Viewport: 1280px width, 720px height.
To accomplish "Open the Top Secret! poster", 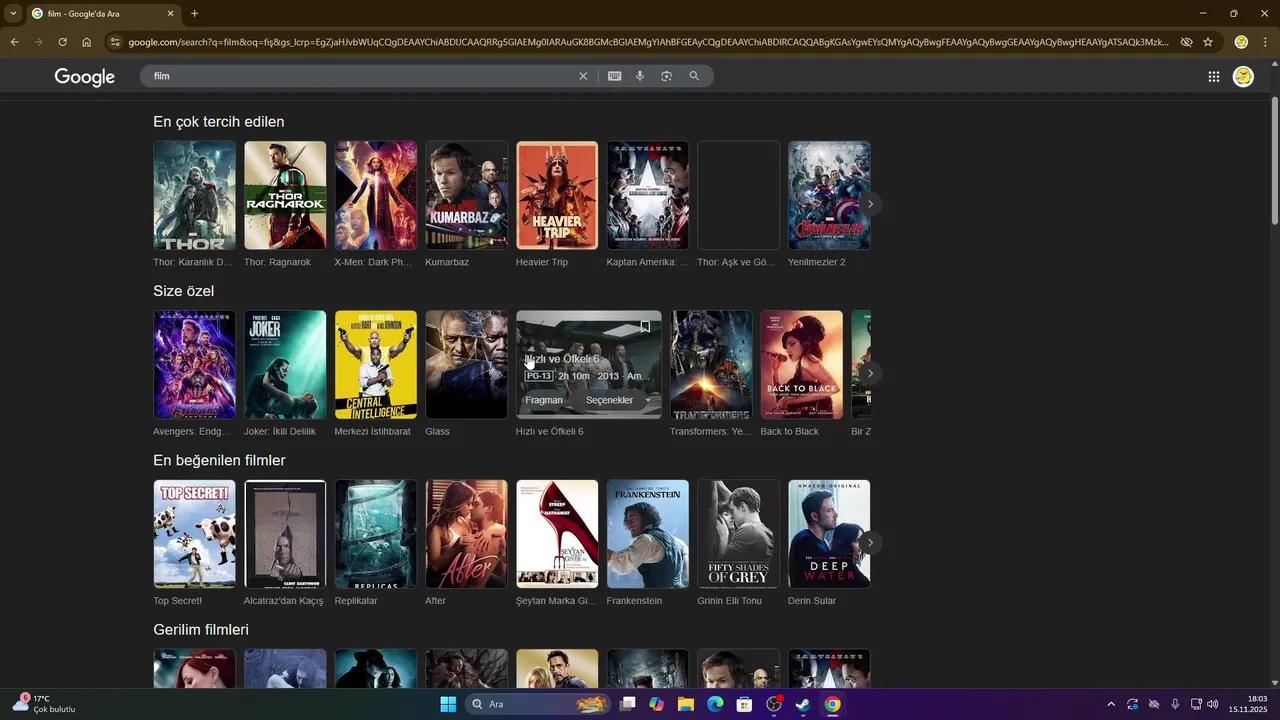I will [x=194, y=534].
